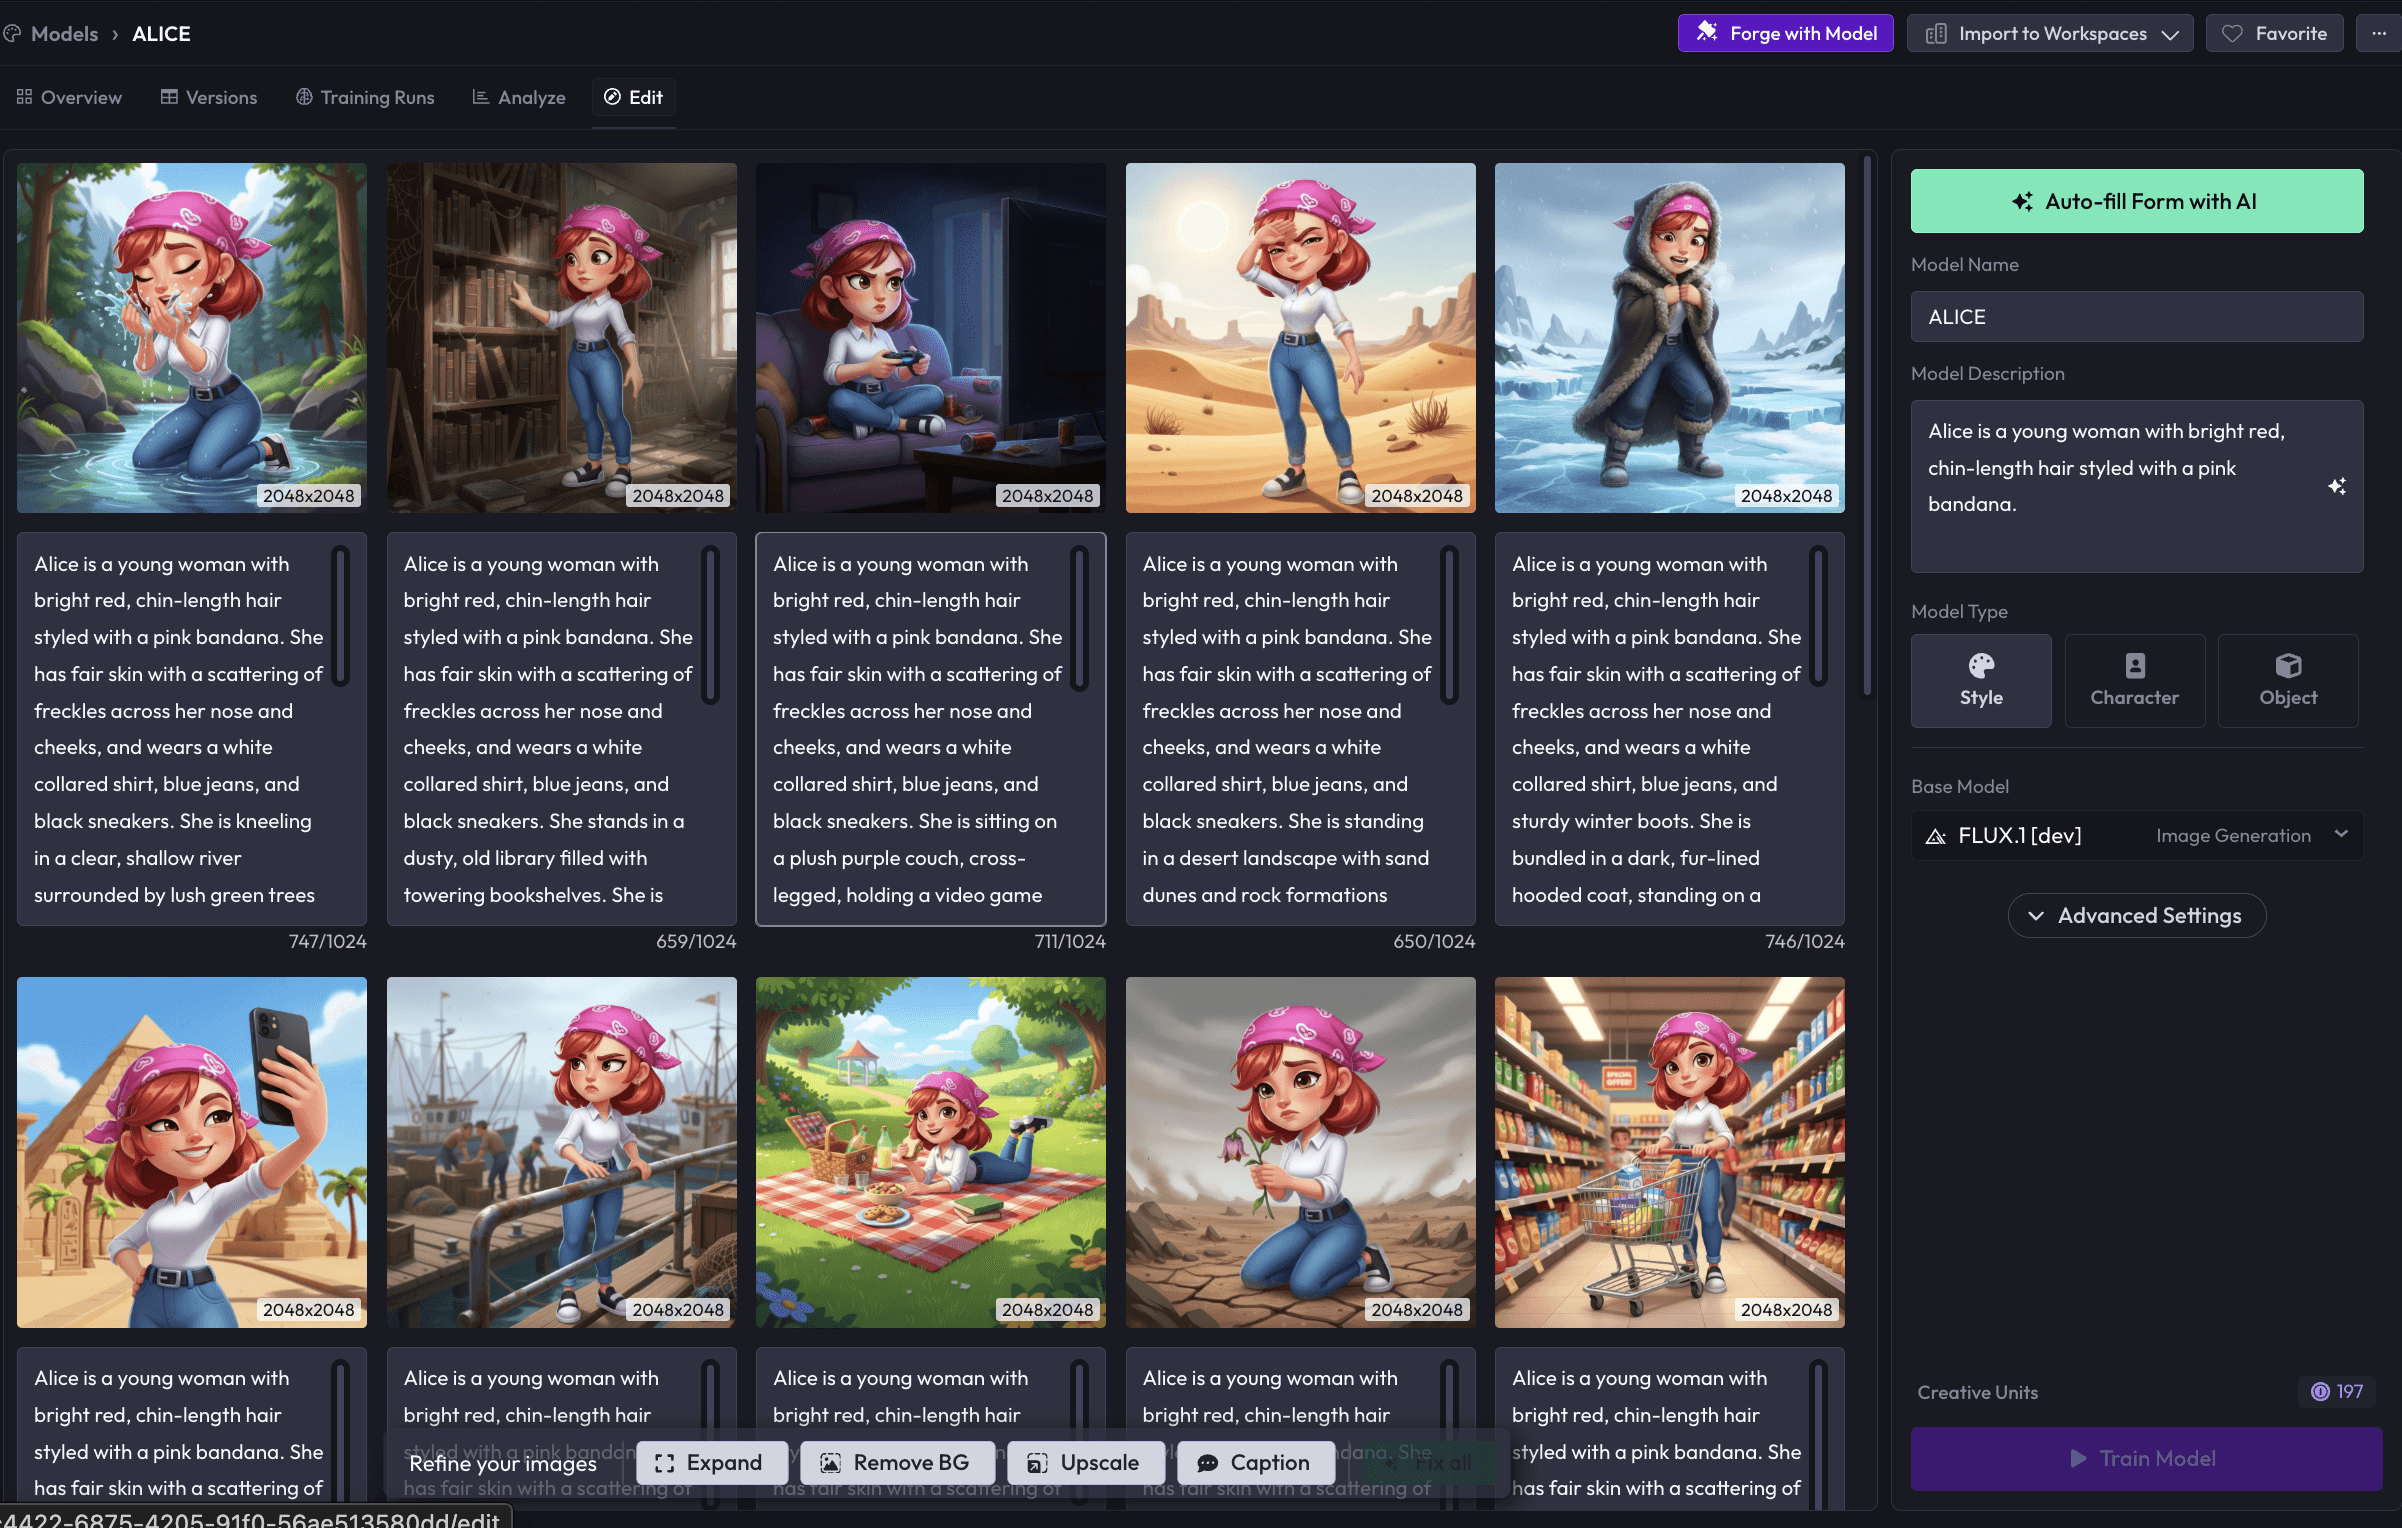The width and height of the screenshot is (2402, 1528).
Task: Click the Expand image tool
Action: (x=710, y=1462)
